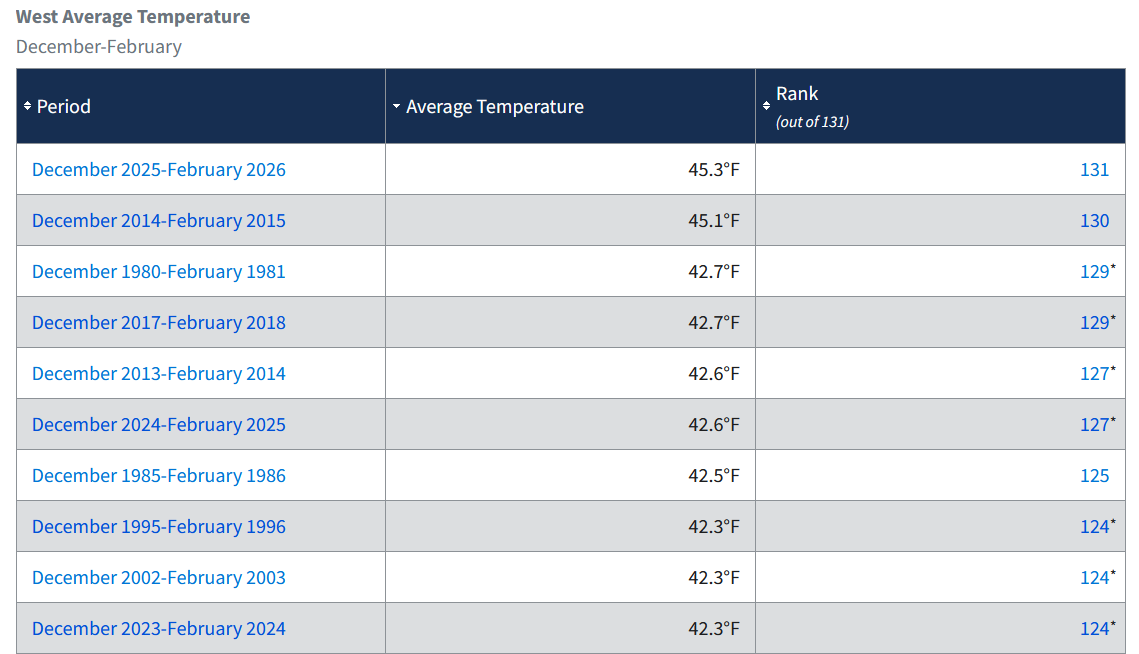Sort by Average Temperature header
This screenshot has width=1139, height=654.
(x=495, y=106)
